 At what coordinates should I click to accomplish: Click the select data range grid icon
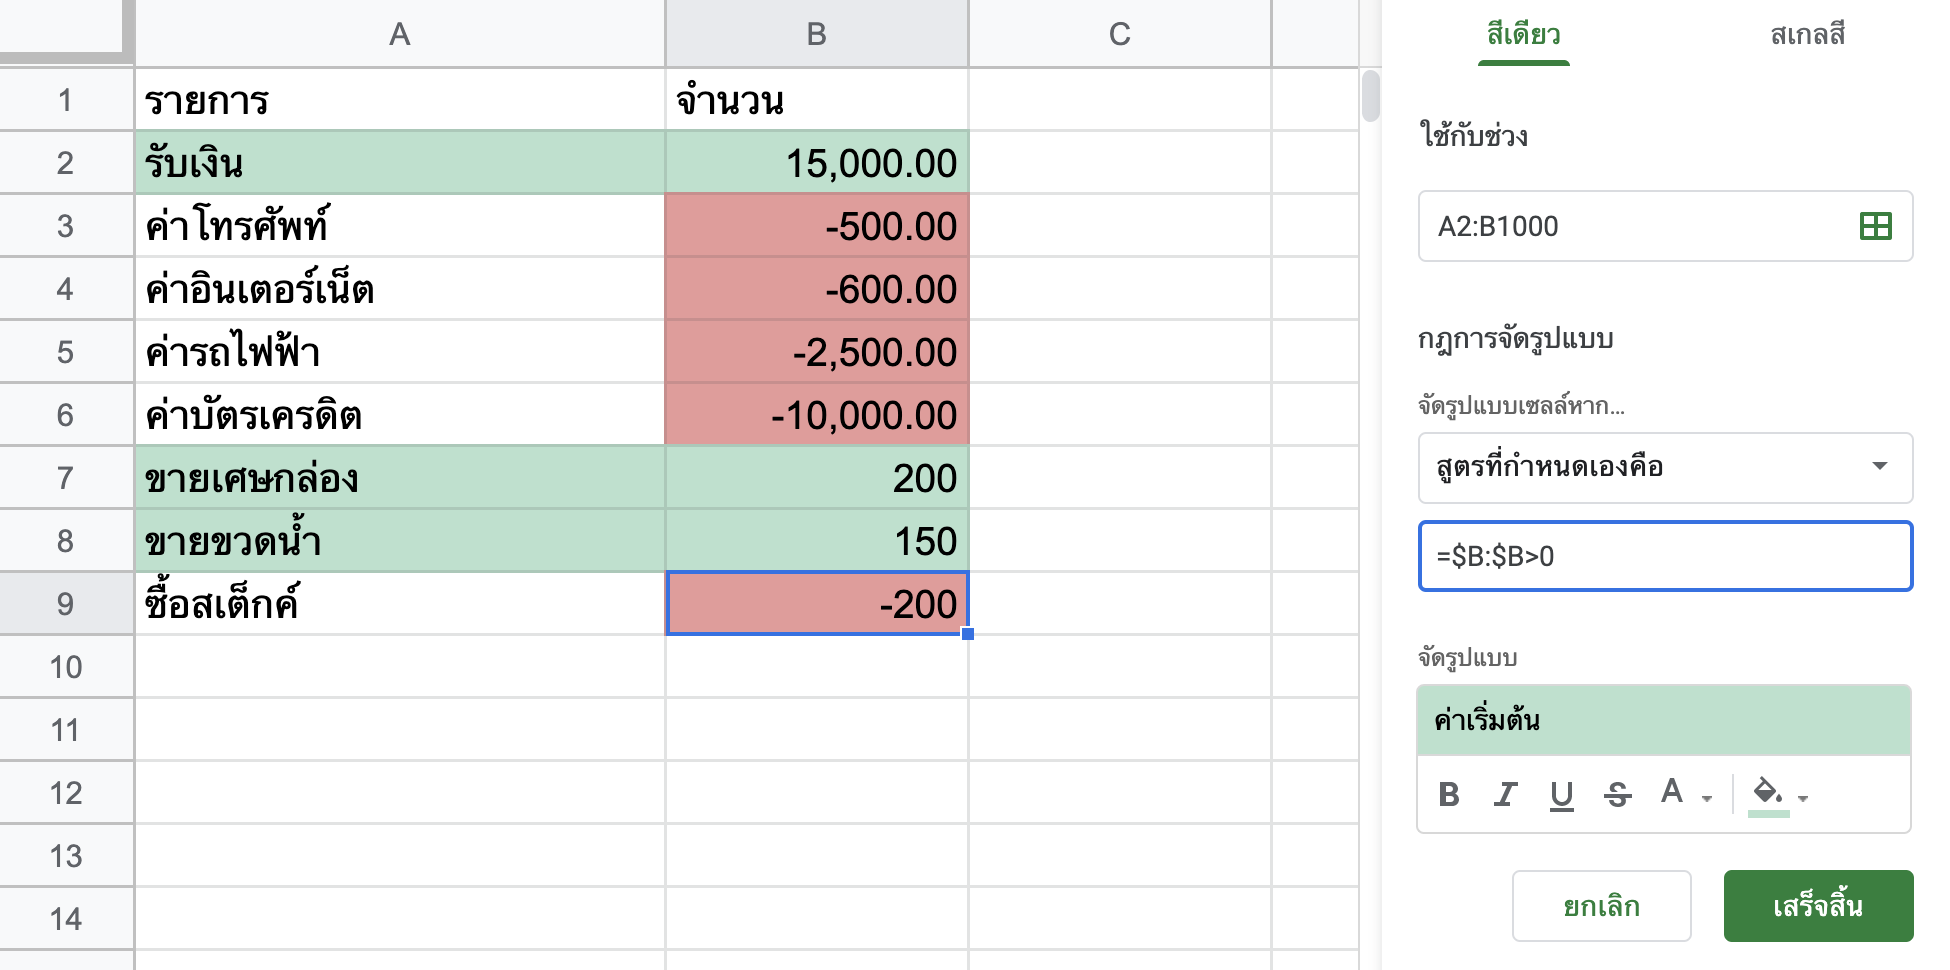click(x=1875, y=226)
